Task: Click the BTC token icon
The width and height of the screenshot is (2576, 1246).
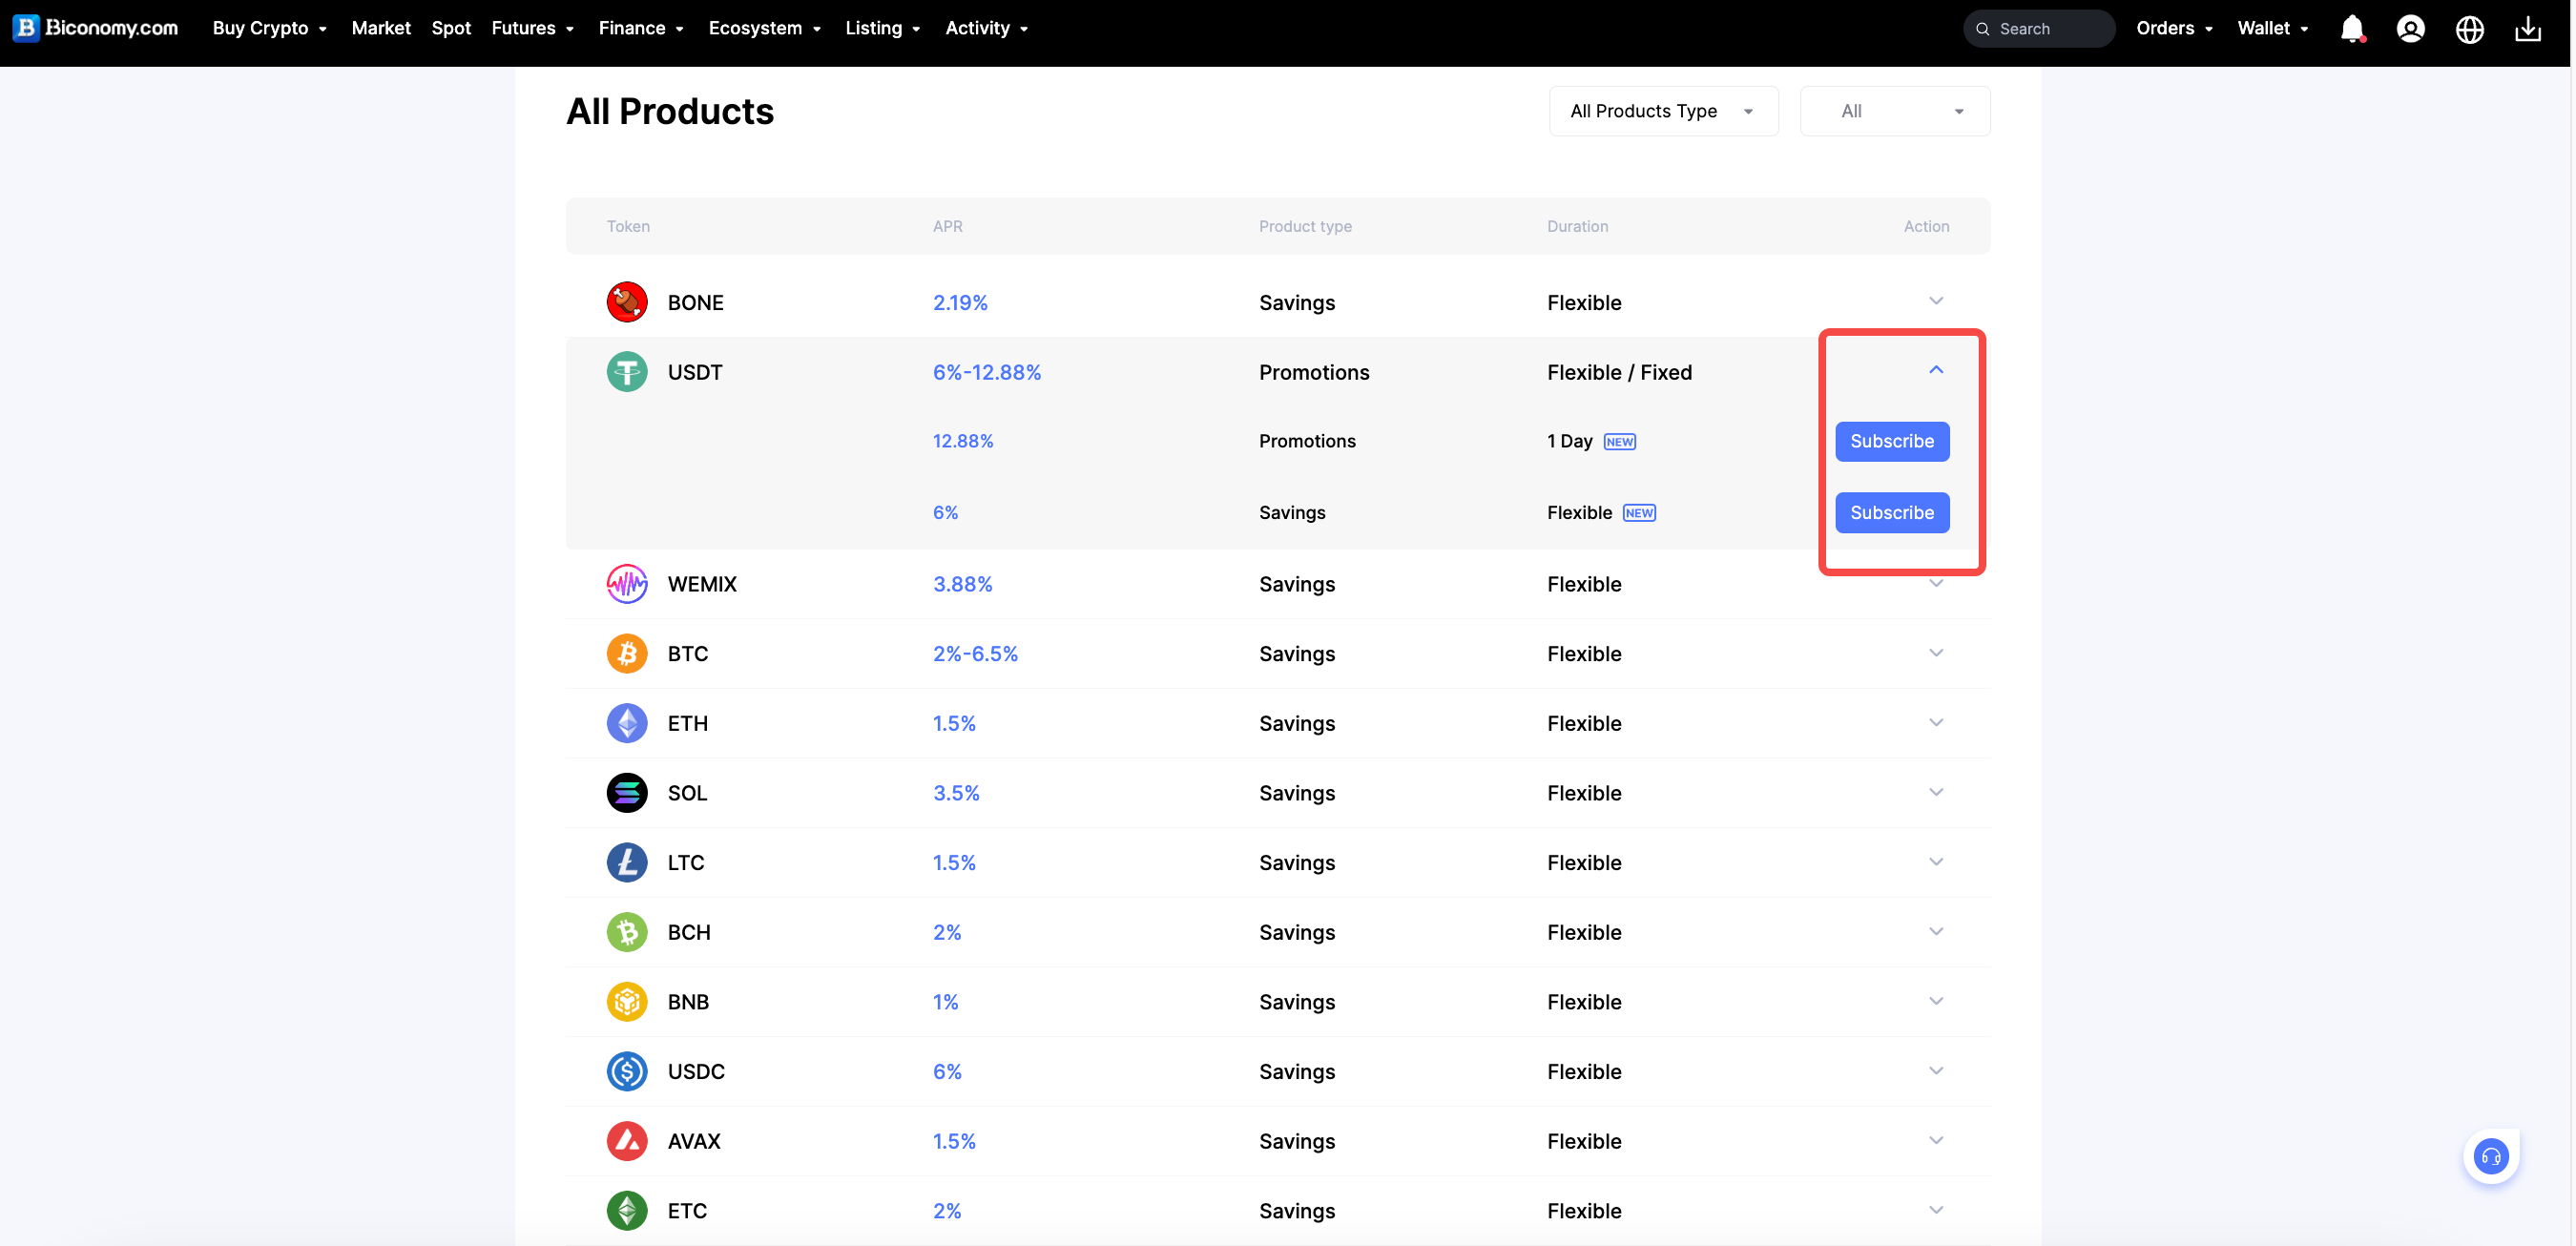Action: click(627, 653)
